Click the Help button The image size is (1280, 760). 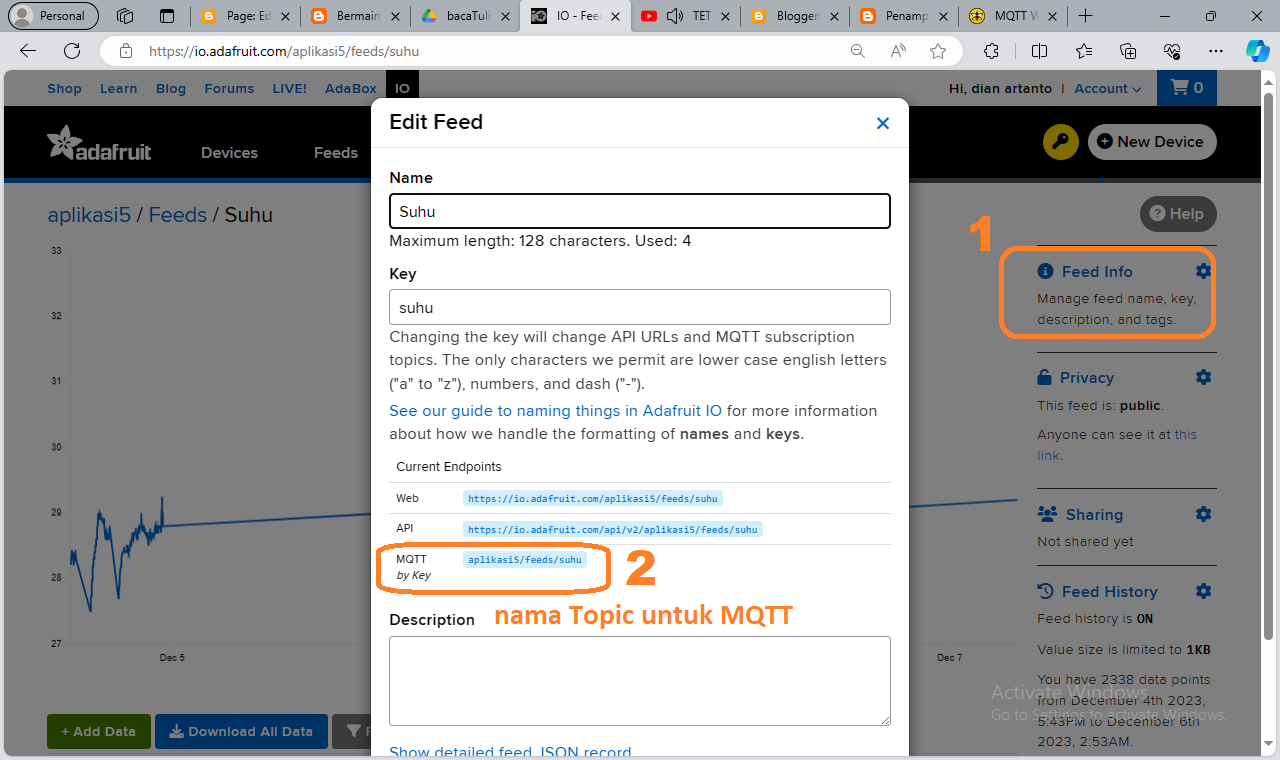point(1178,214)
